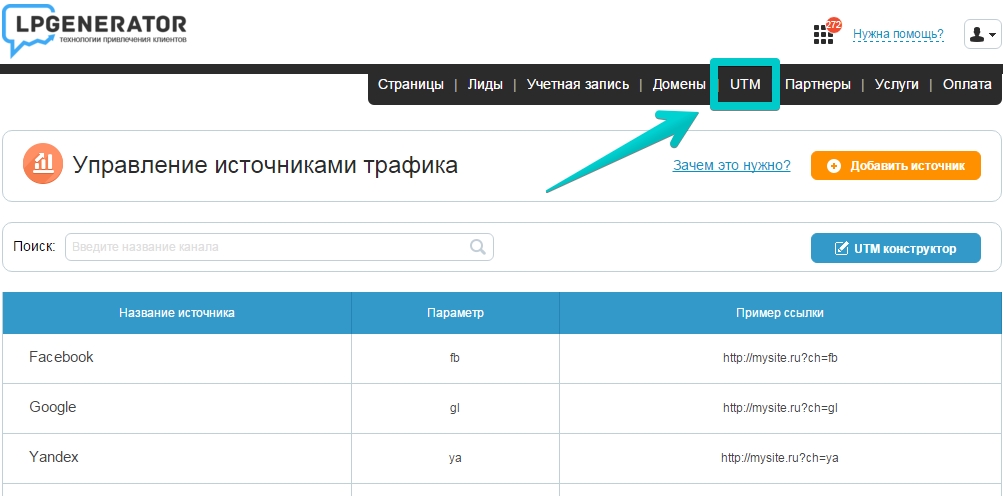Click the link example http://mysite.ru?ch=ya
The height and width of the screenshot is (496, 1003).
(780, 458)
